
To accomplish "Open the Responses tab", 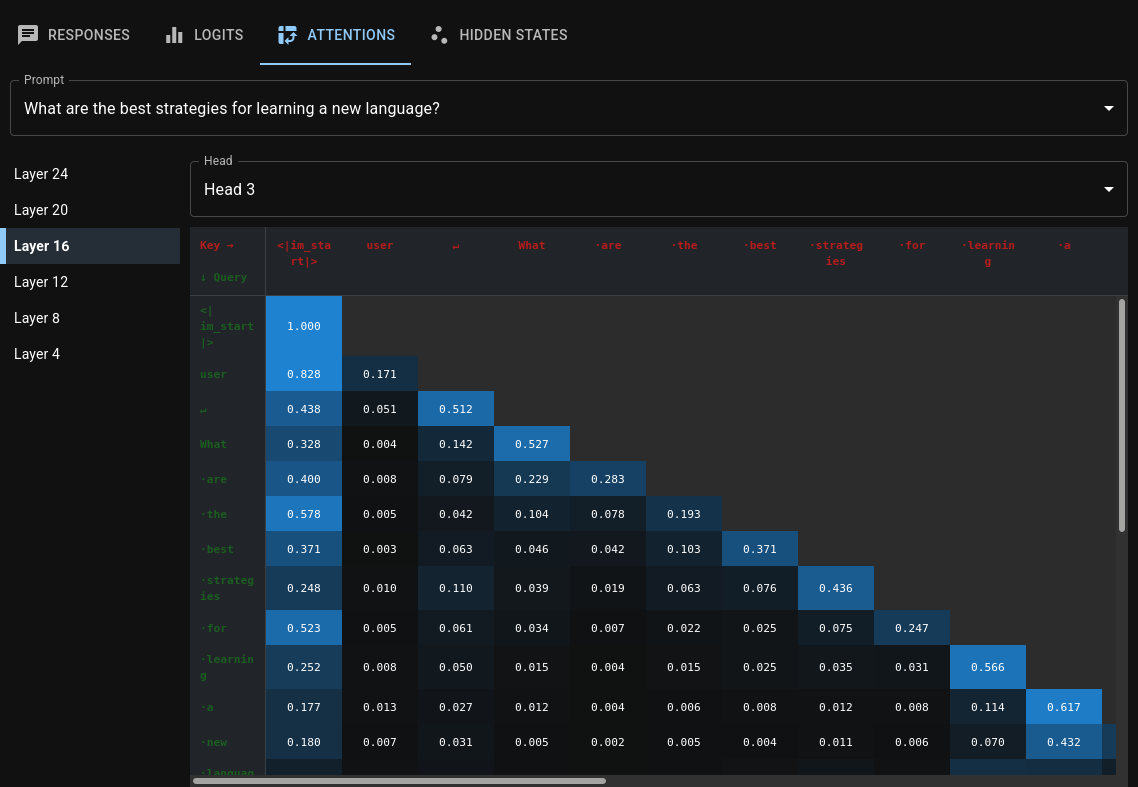I will (x=73, y=35).
